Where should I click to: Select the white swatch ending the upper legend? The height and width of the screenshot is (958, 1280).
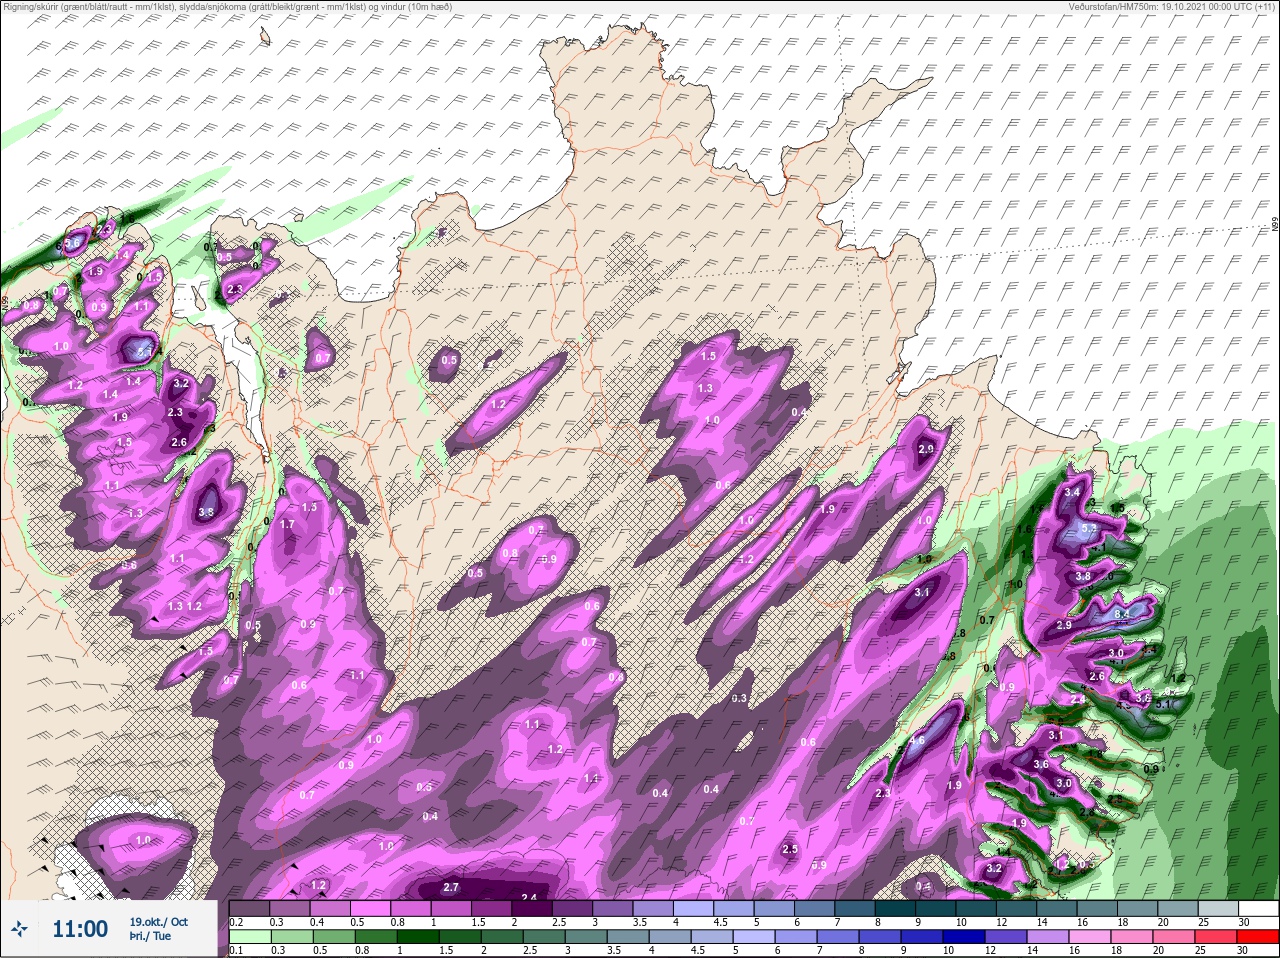point(1257,909)
